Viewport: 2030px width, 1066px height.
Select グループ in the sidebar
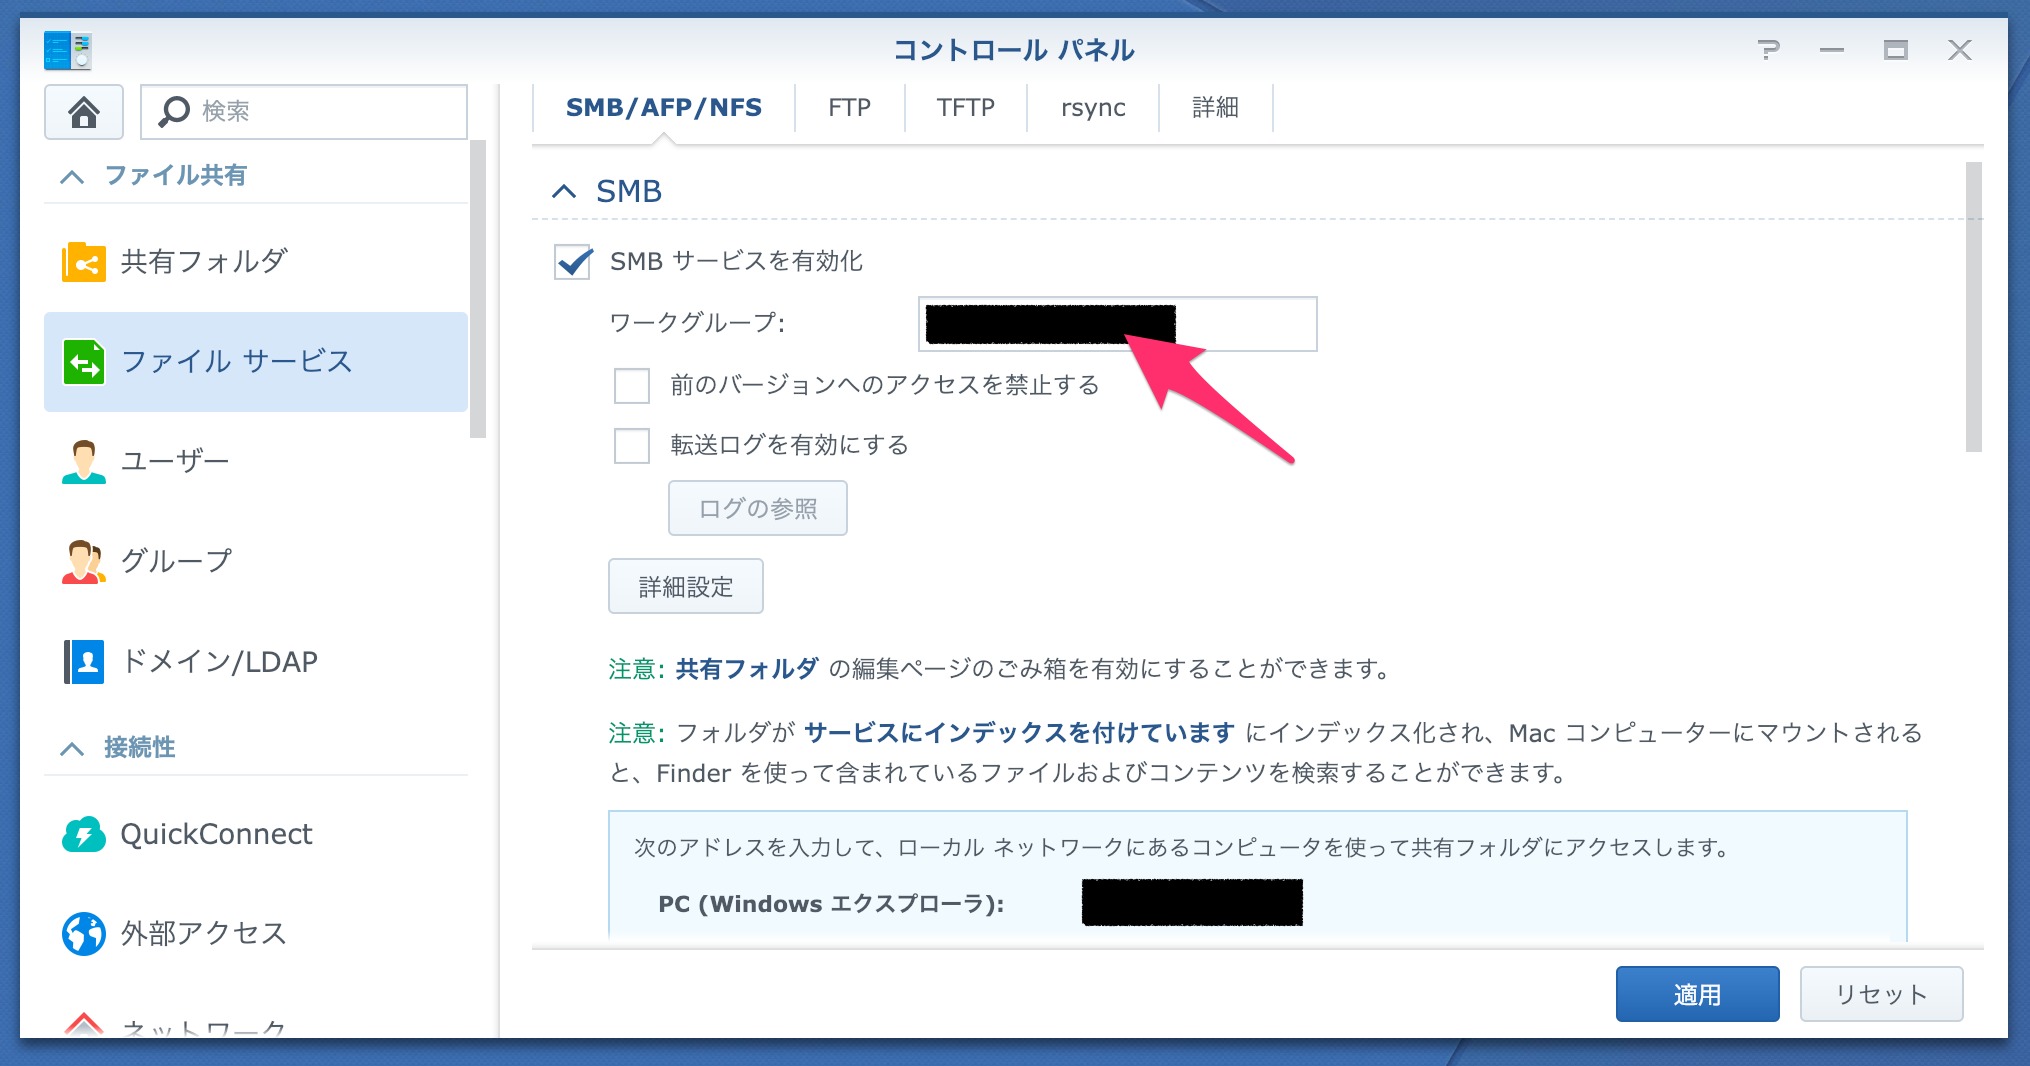pyautogui.click(x=256, y=562)
